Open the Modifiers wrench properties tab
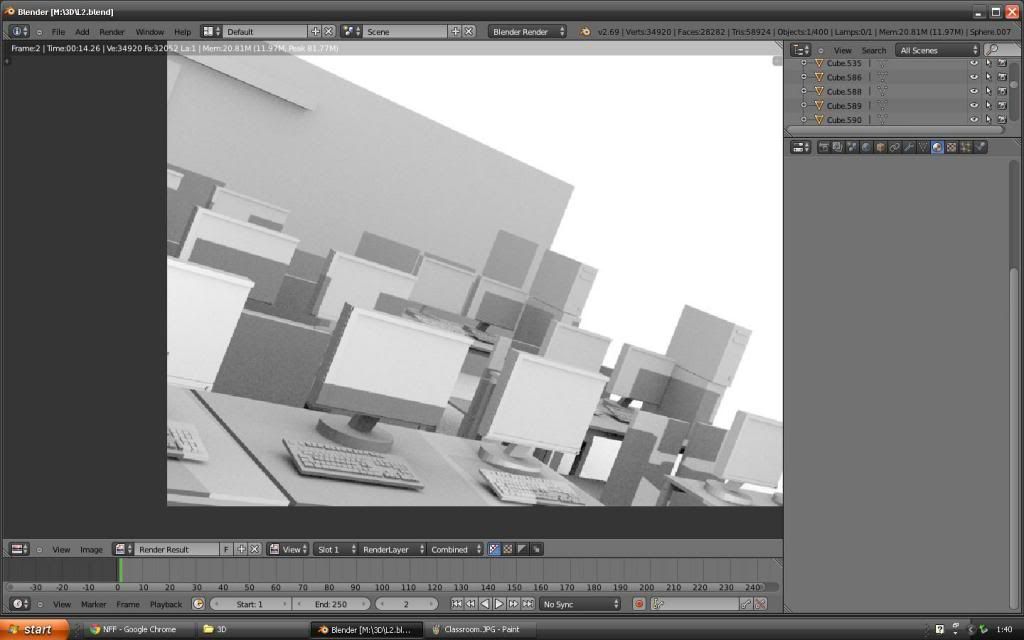The height and width of the screenshot is (640, 1024). [909, 147]
